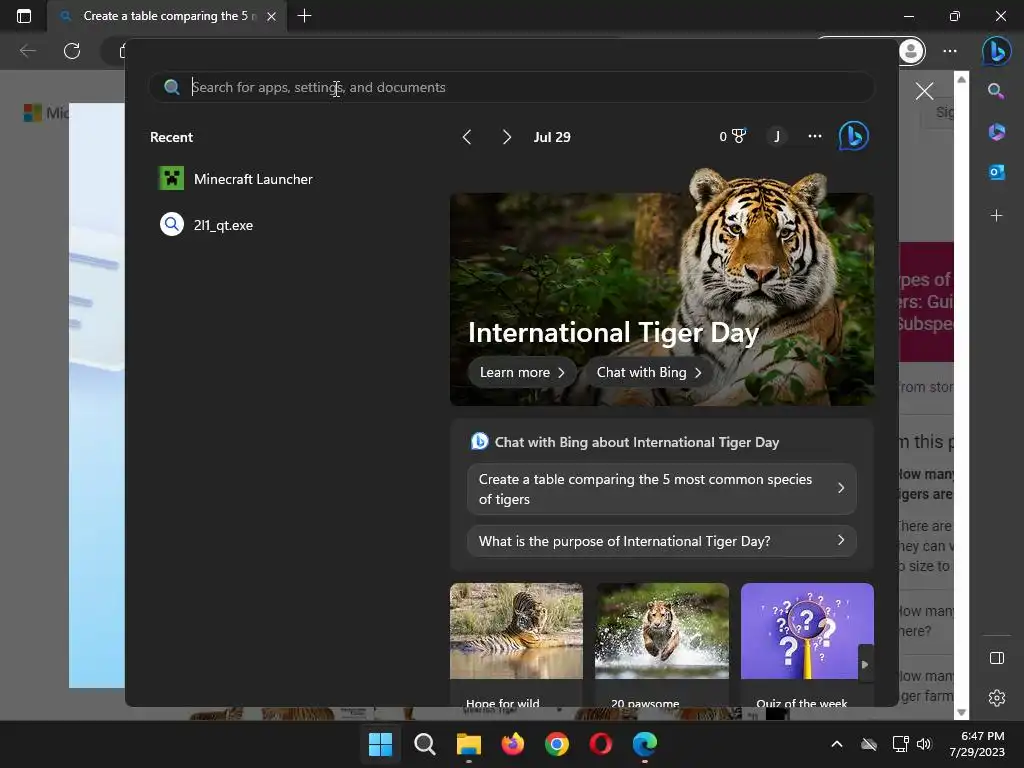This screenshot has width=1024, height=768.
Task: Go to next day in search highlights
Action: coord(507,137)
